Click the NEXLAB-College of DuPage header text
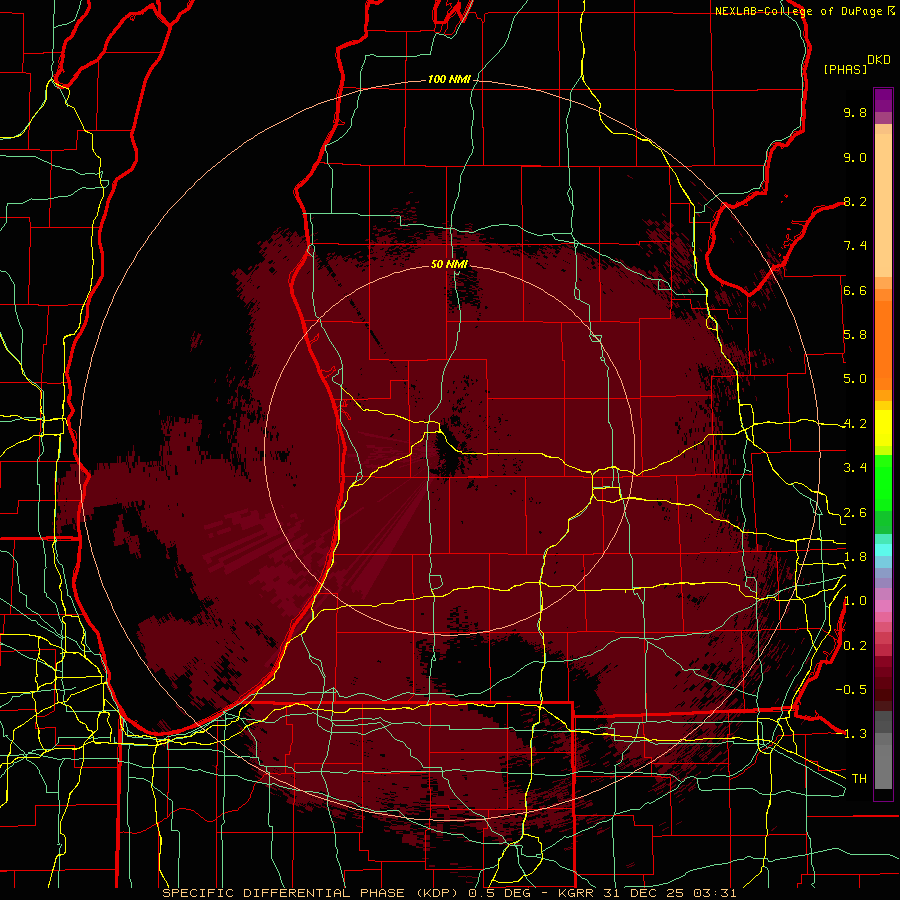 click(x=799, y=11)
